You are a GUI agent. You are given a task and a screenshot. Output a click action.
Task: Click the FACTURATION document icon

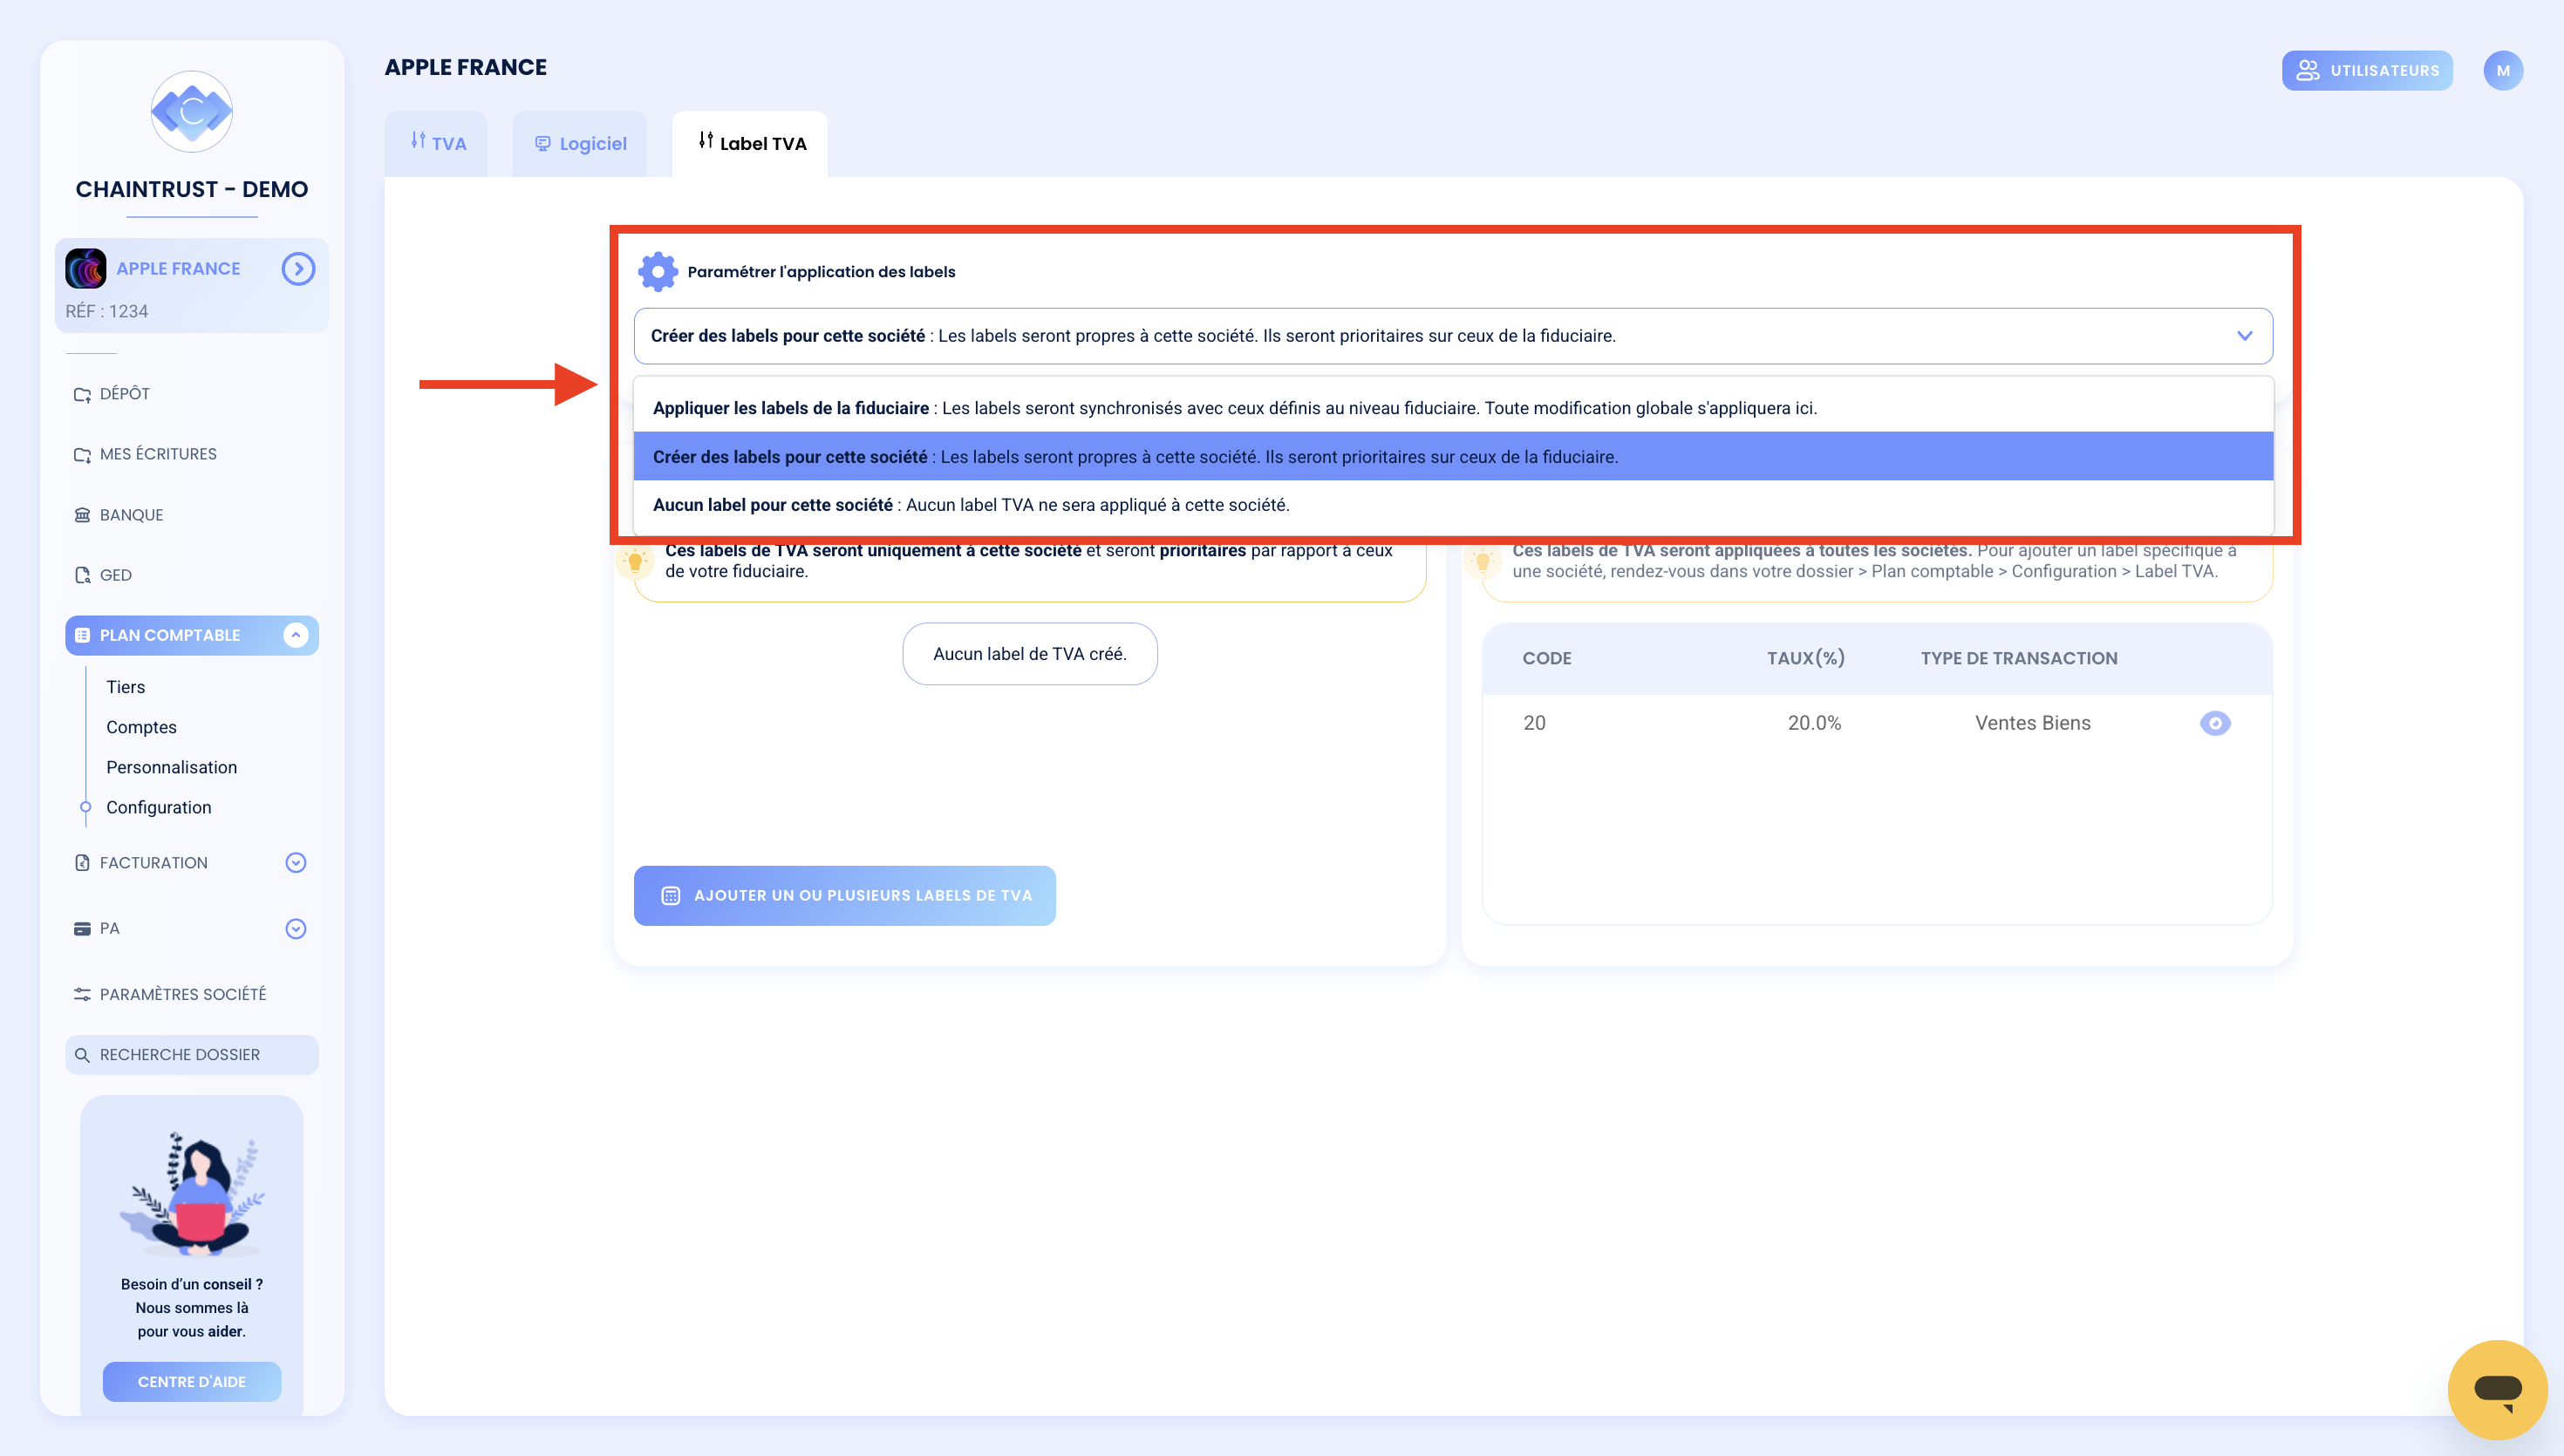82,862
